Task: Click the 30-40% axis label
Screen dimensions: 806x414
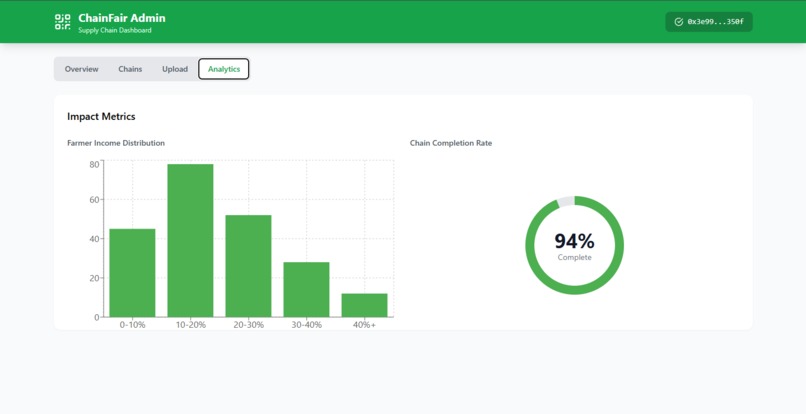Action: pyautogui.click(x=306, y=325)
